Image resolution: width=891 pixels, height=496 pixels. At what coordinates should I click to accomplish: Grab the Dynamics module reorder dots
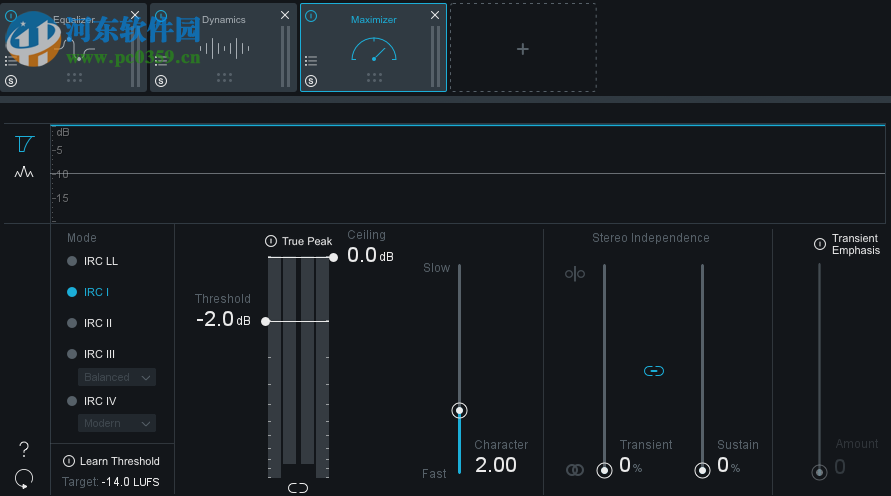(x=224, y=77)
